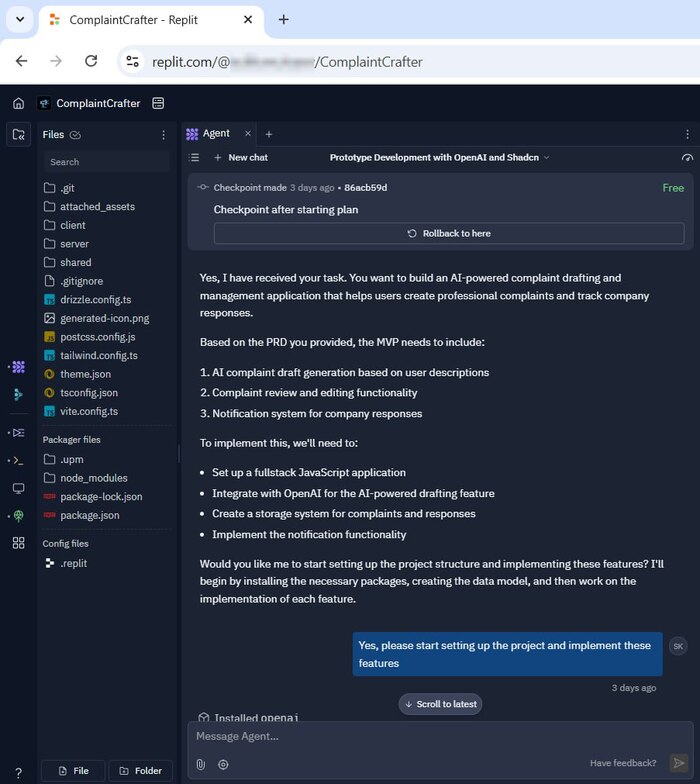Collapse the Files sidebar panel
The image size is (700, 784).
tap(18, 135)
